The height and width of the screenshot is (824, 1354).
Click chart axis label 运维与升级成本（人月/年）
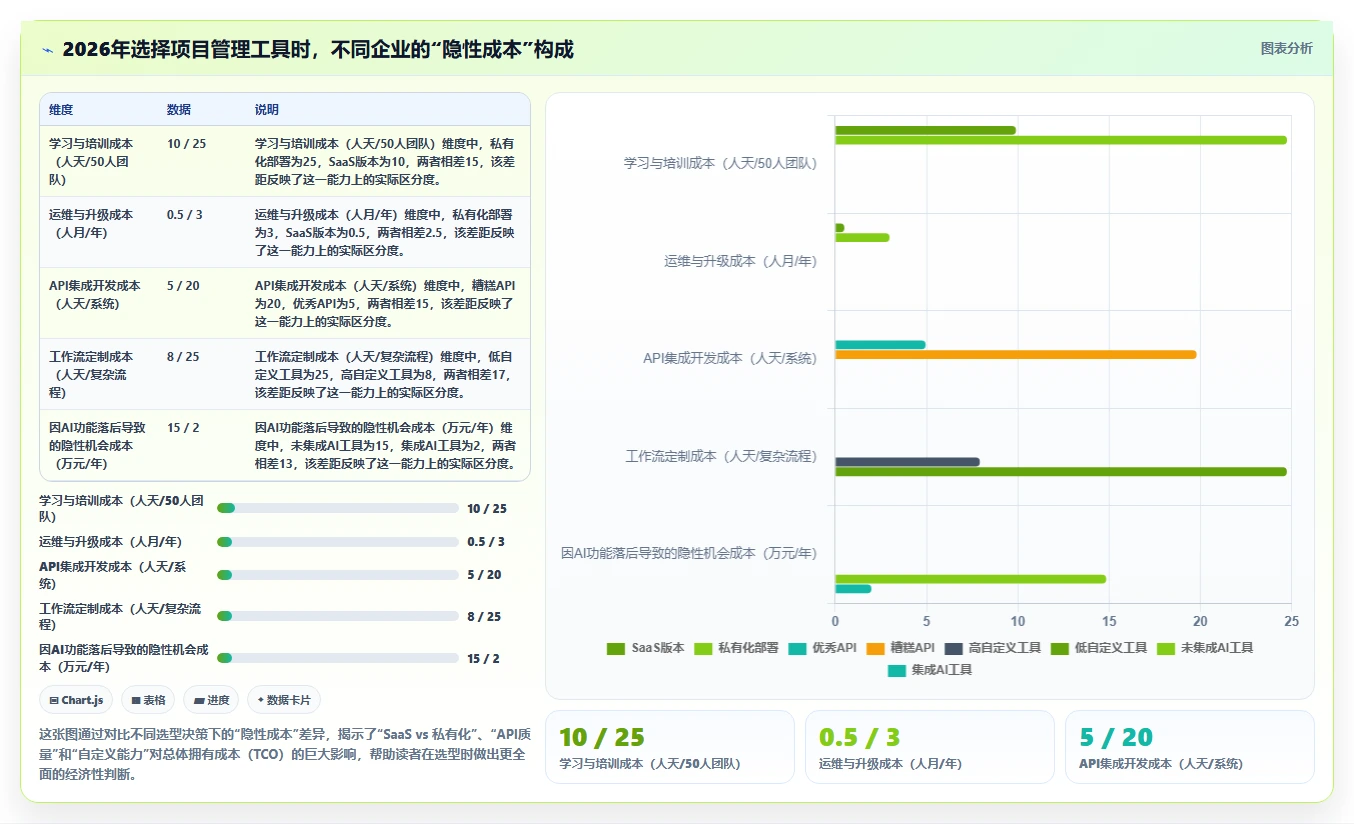click(740, 261)
